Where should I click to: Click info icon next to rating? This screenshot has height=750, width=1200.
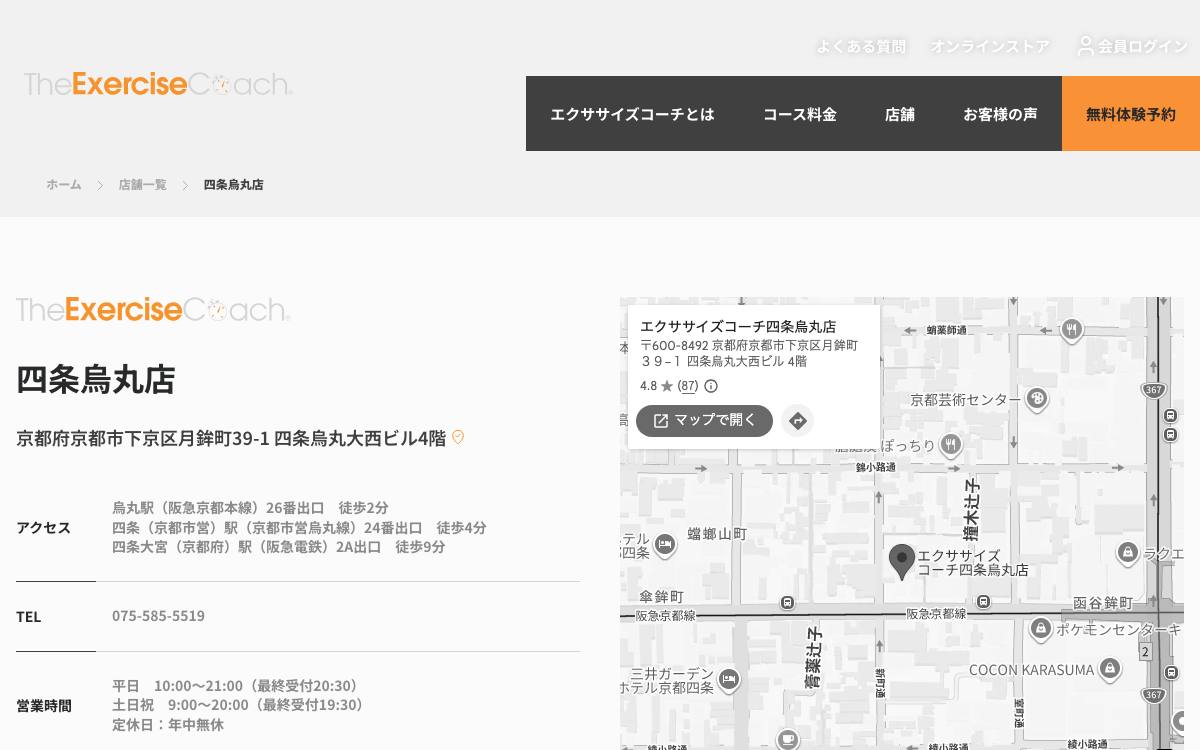coord(711,386)
